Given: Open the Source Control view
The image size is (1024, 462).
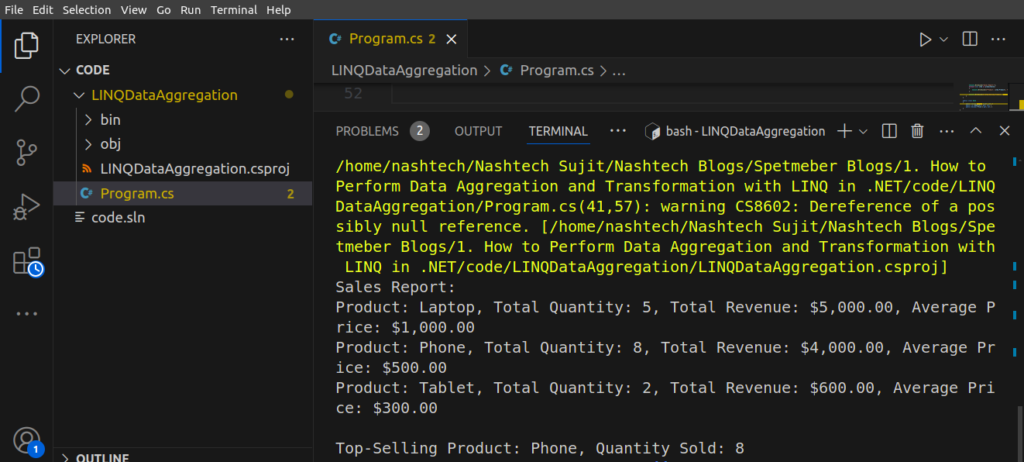Looking at the screenshot, I should [27, 153].
